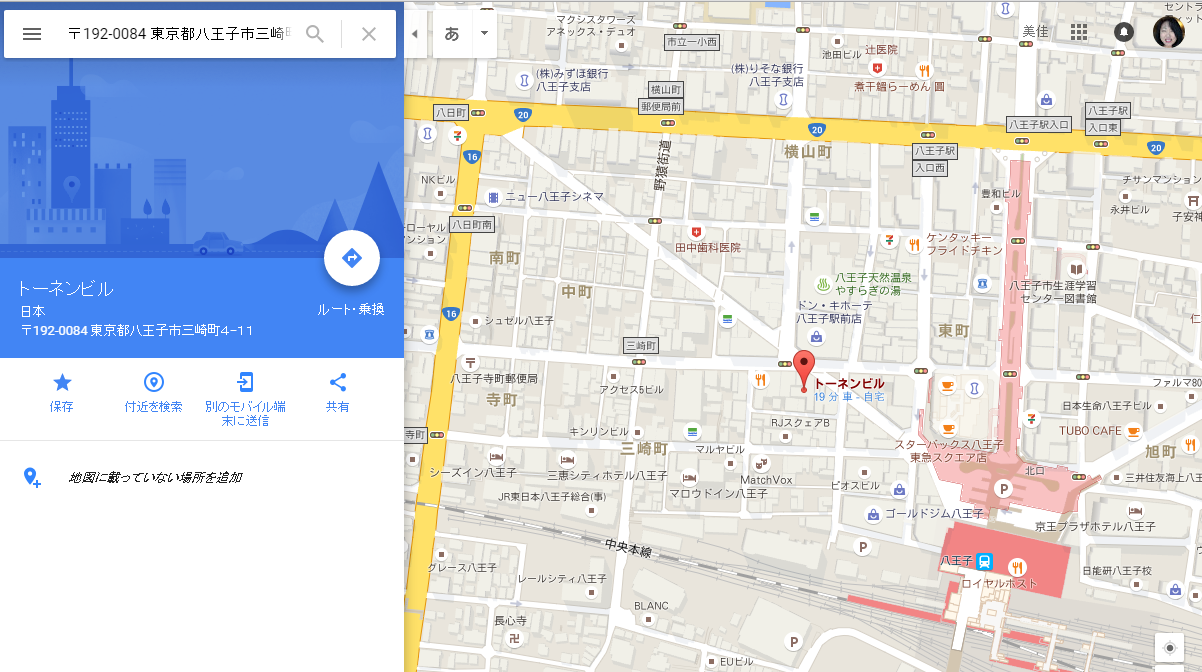Open the notifications bell
1202x672 pixels.
pos(1124,32)
